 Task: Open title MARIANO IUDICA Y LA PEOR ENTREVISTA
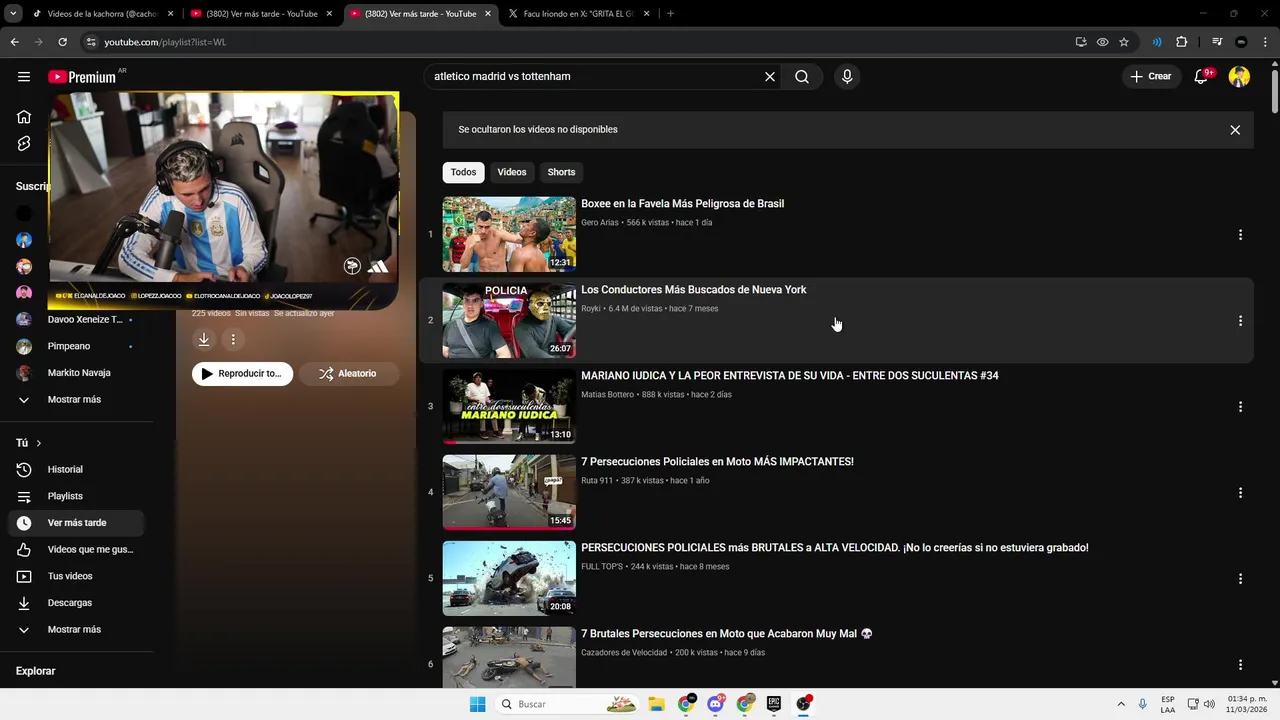click(x=790, y=376)
